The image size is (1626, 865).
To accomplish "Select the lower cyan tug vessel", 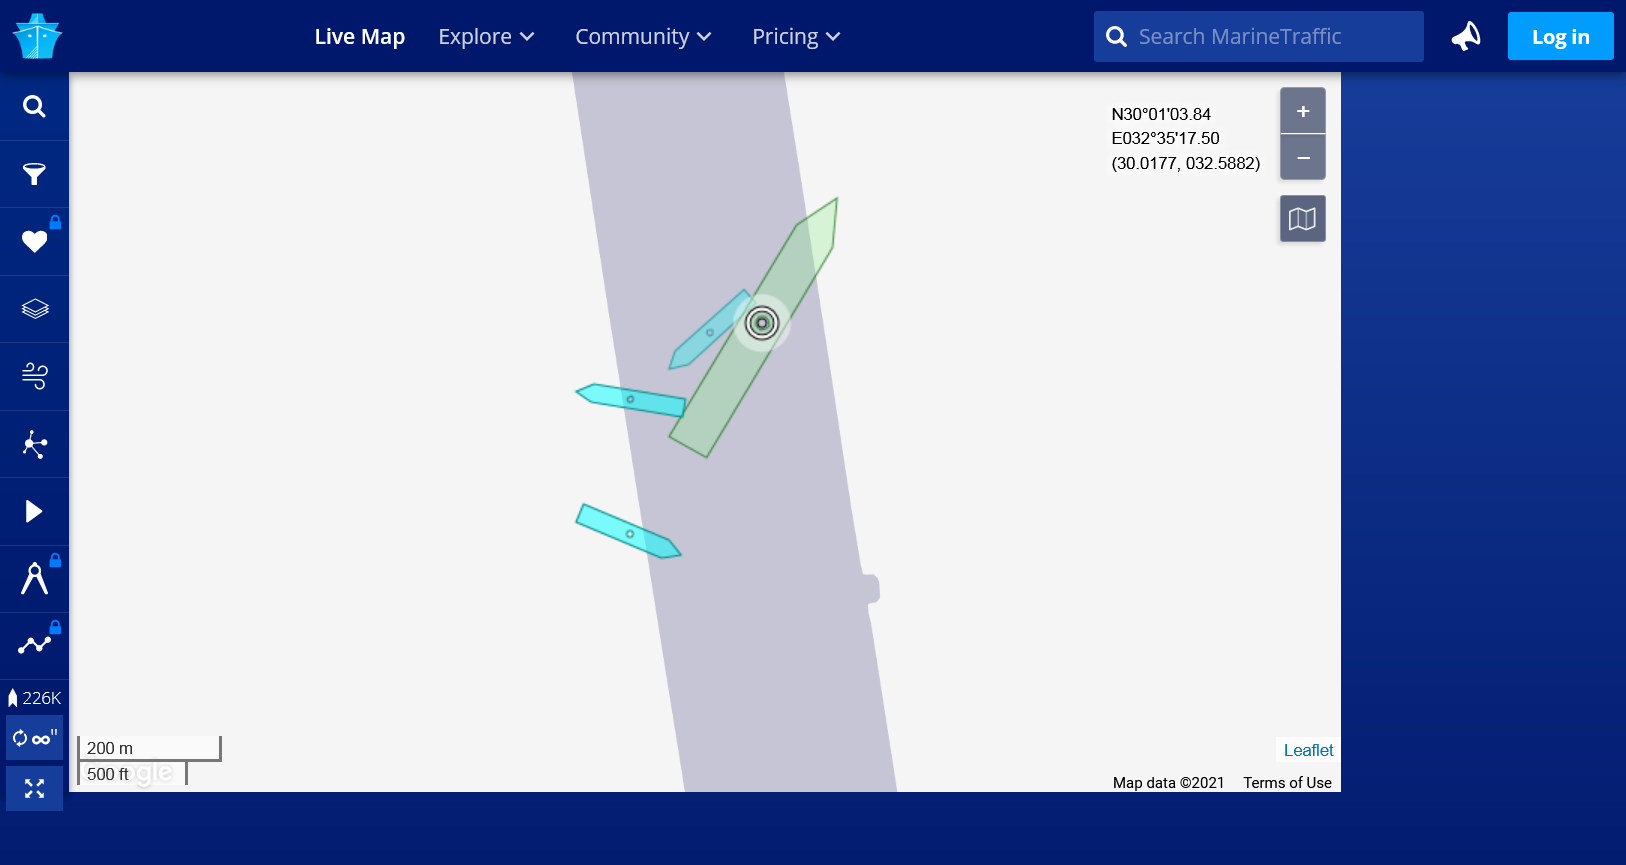I will (x=628, y=532).
